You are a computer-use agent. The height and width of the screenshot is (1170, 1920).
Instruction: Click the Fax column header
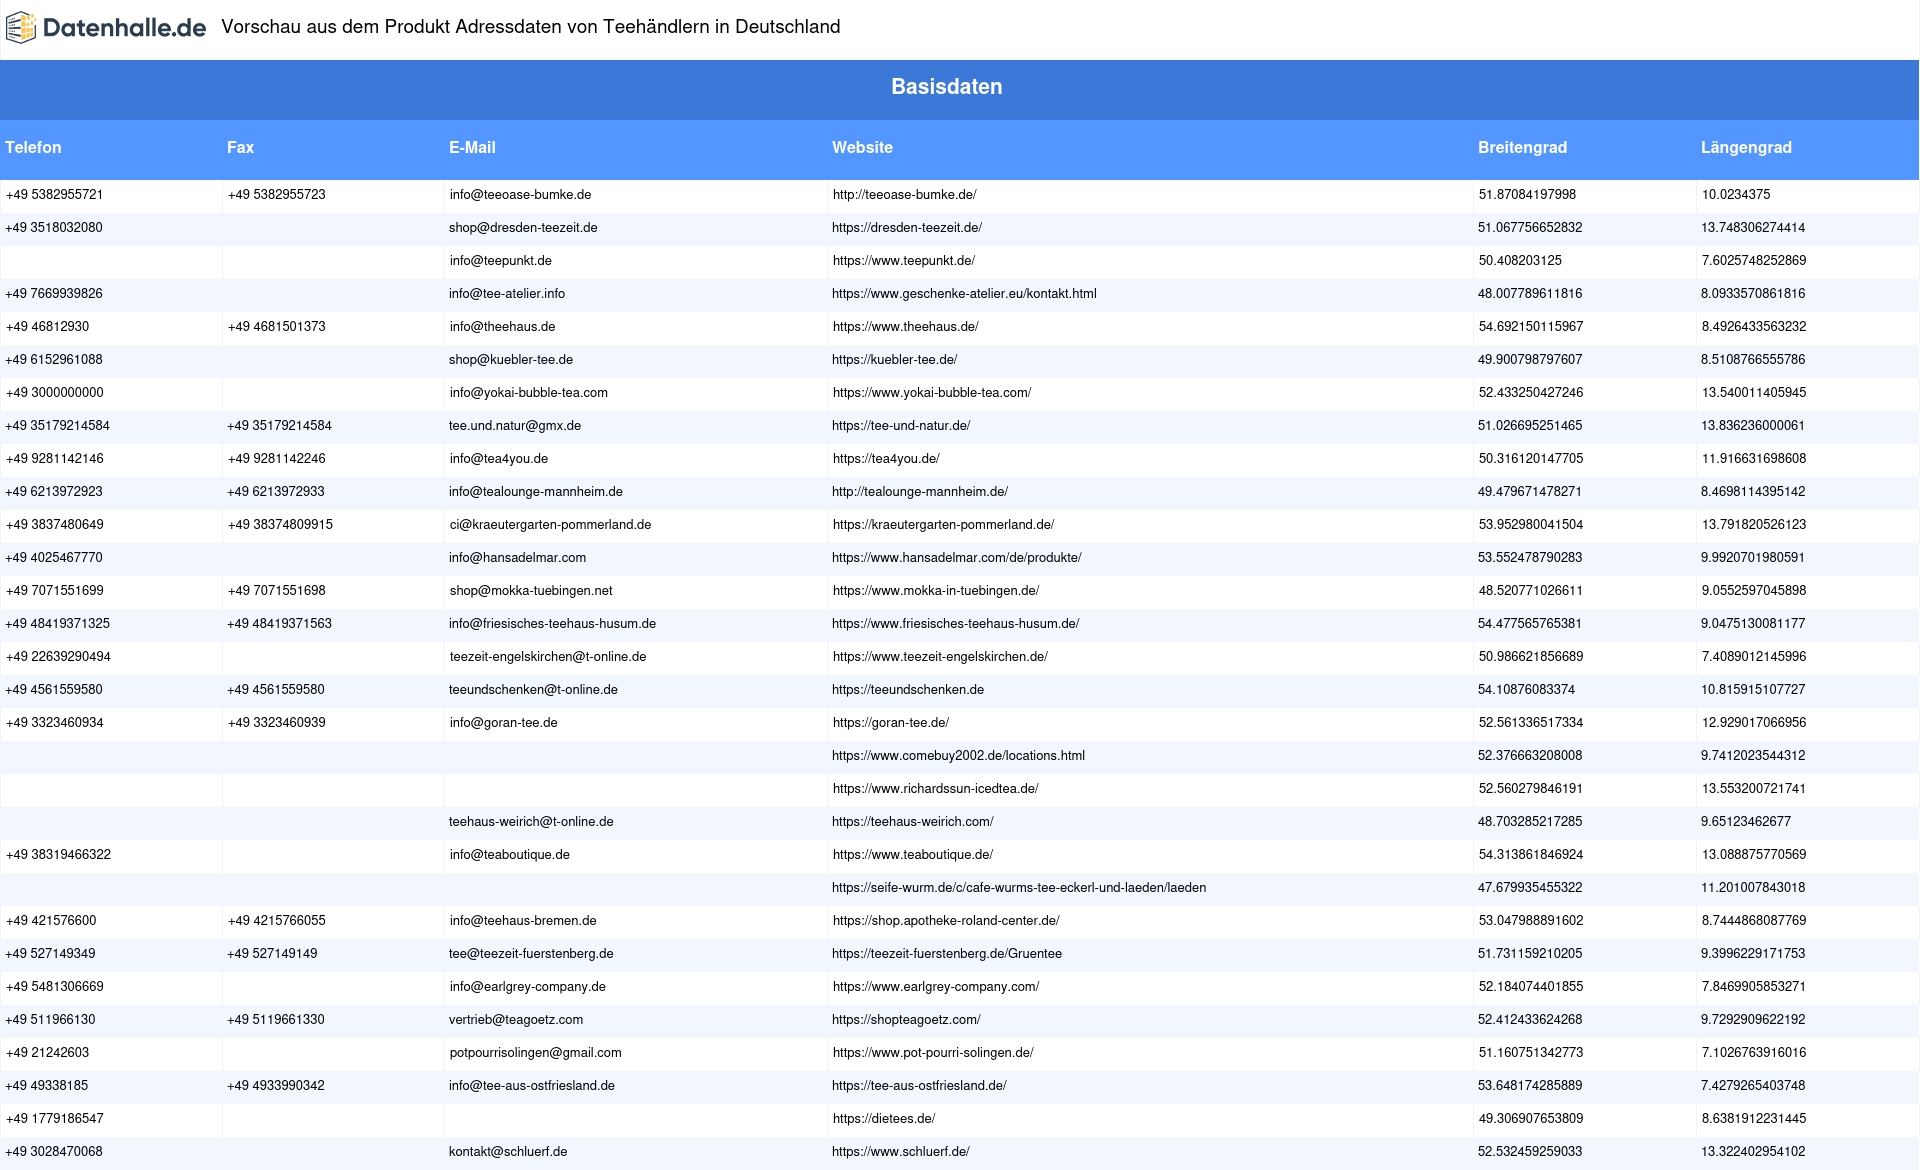[240, 147]
